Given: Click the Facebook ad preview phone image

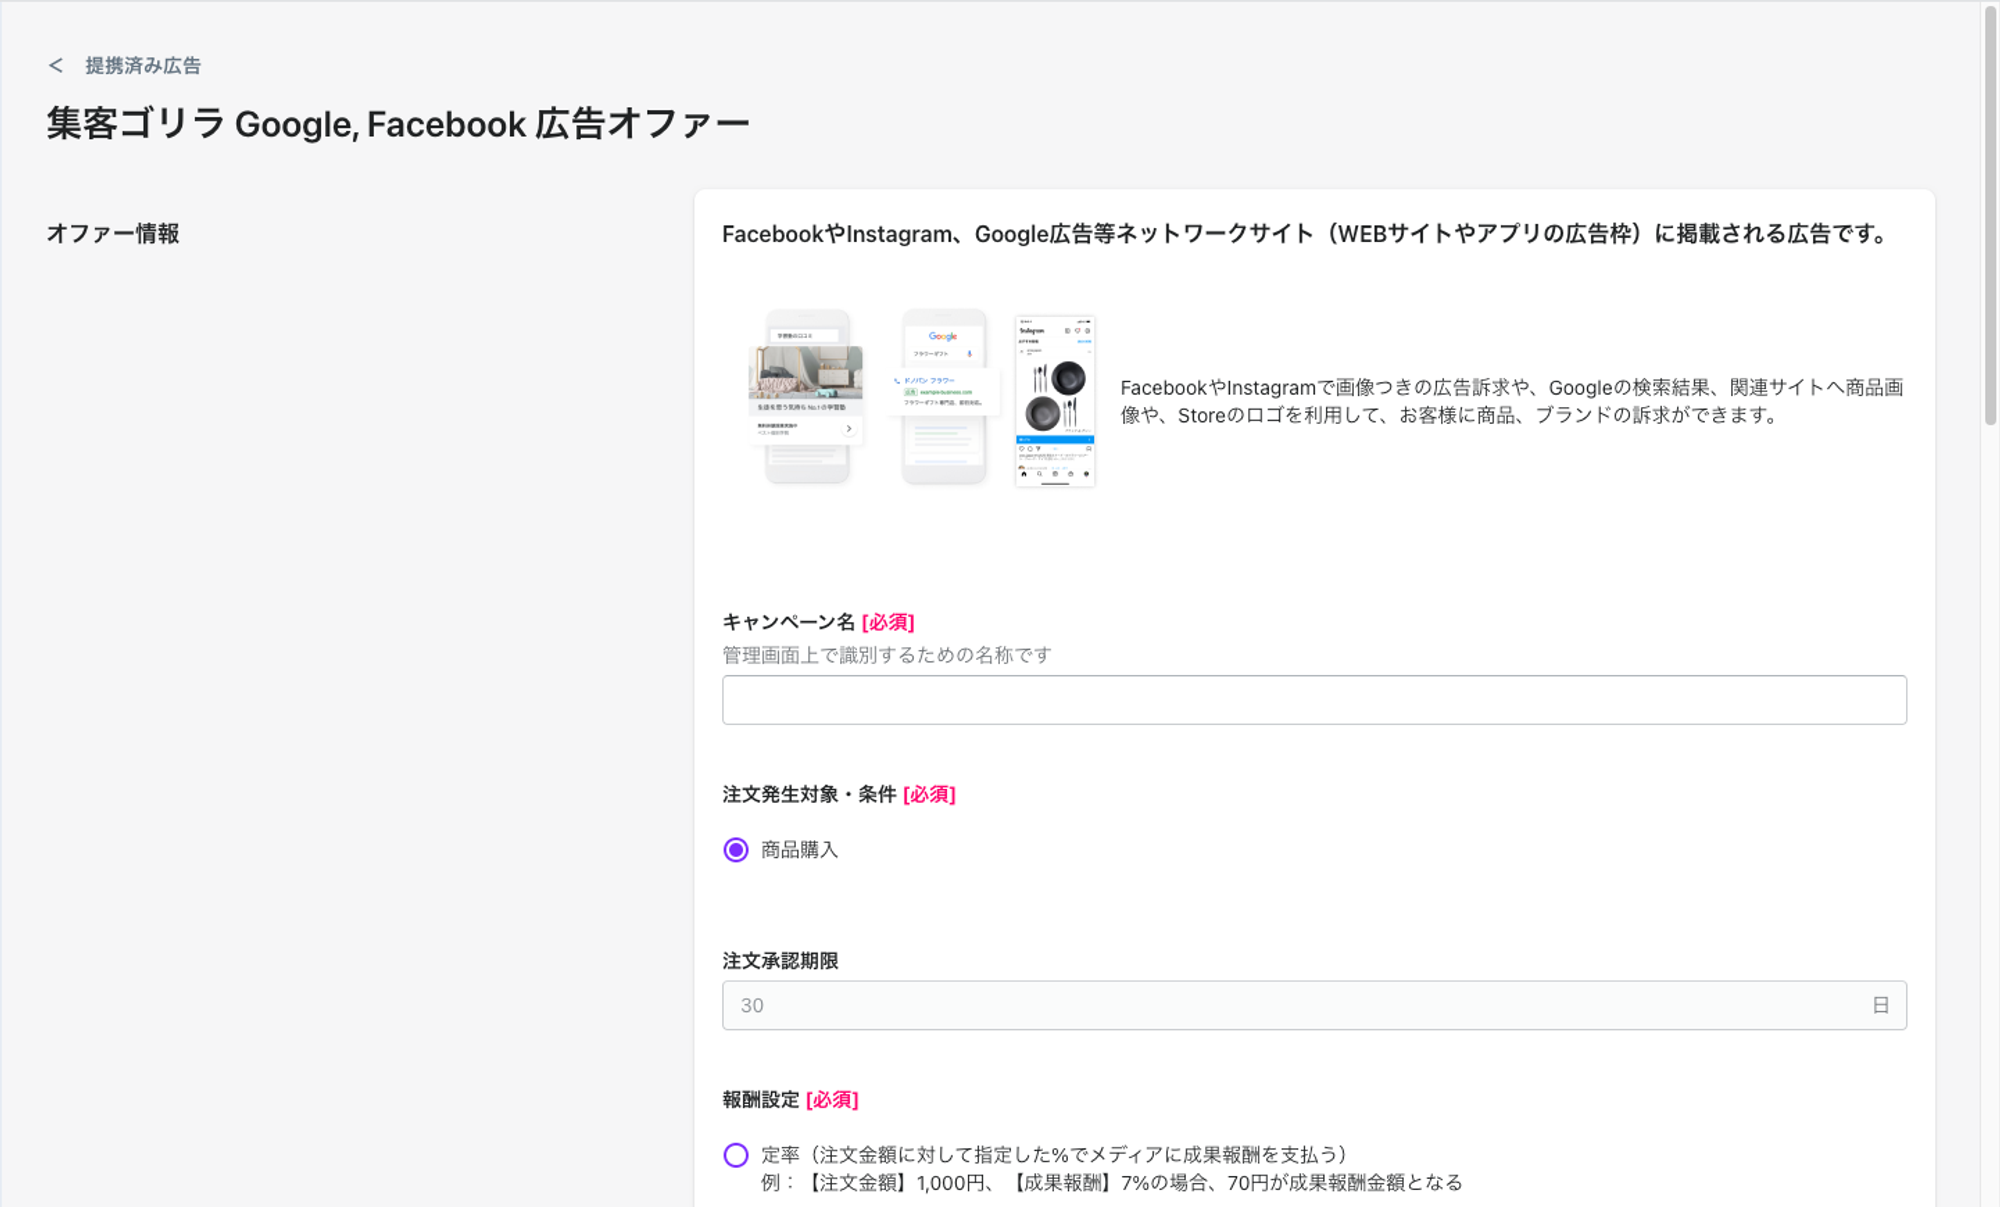Looking at the screenshot, I should (x=806, y=397).
